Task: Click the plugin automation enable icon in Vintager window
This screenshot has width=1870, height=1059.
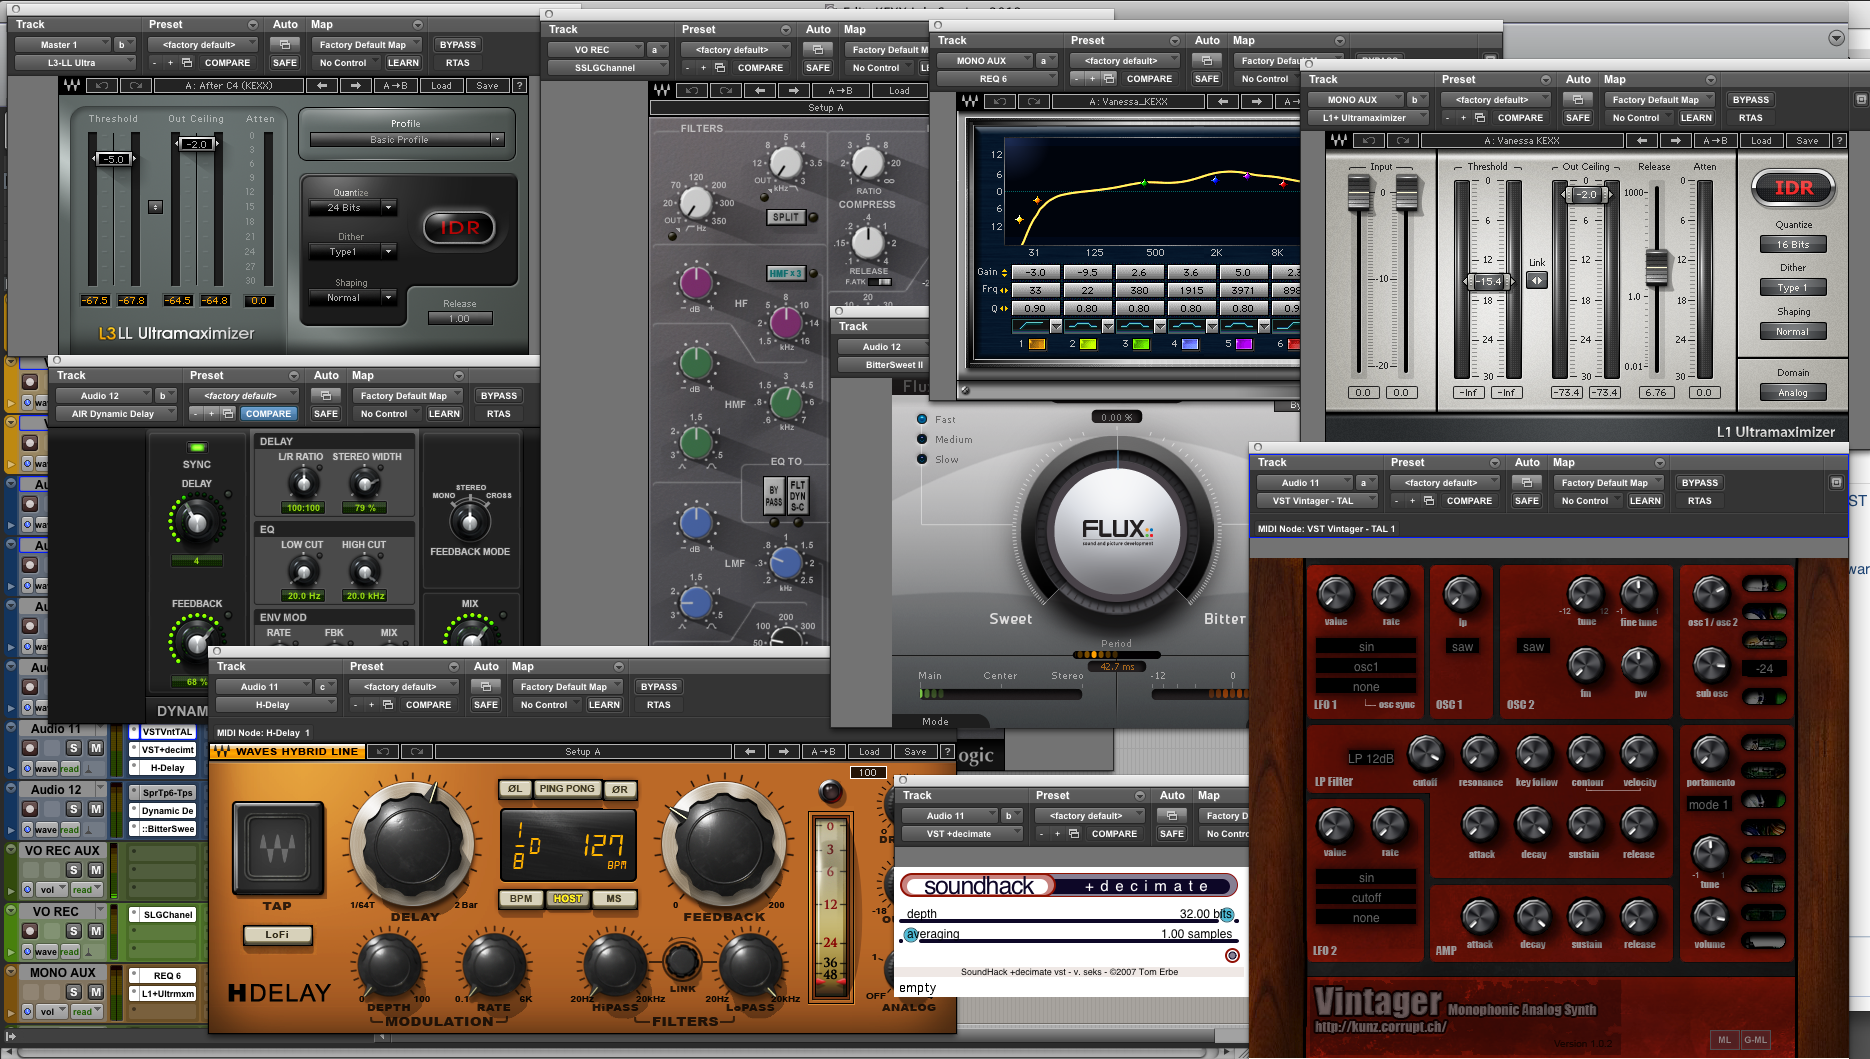Action: tap(1526, 483)
